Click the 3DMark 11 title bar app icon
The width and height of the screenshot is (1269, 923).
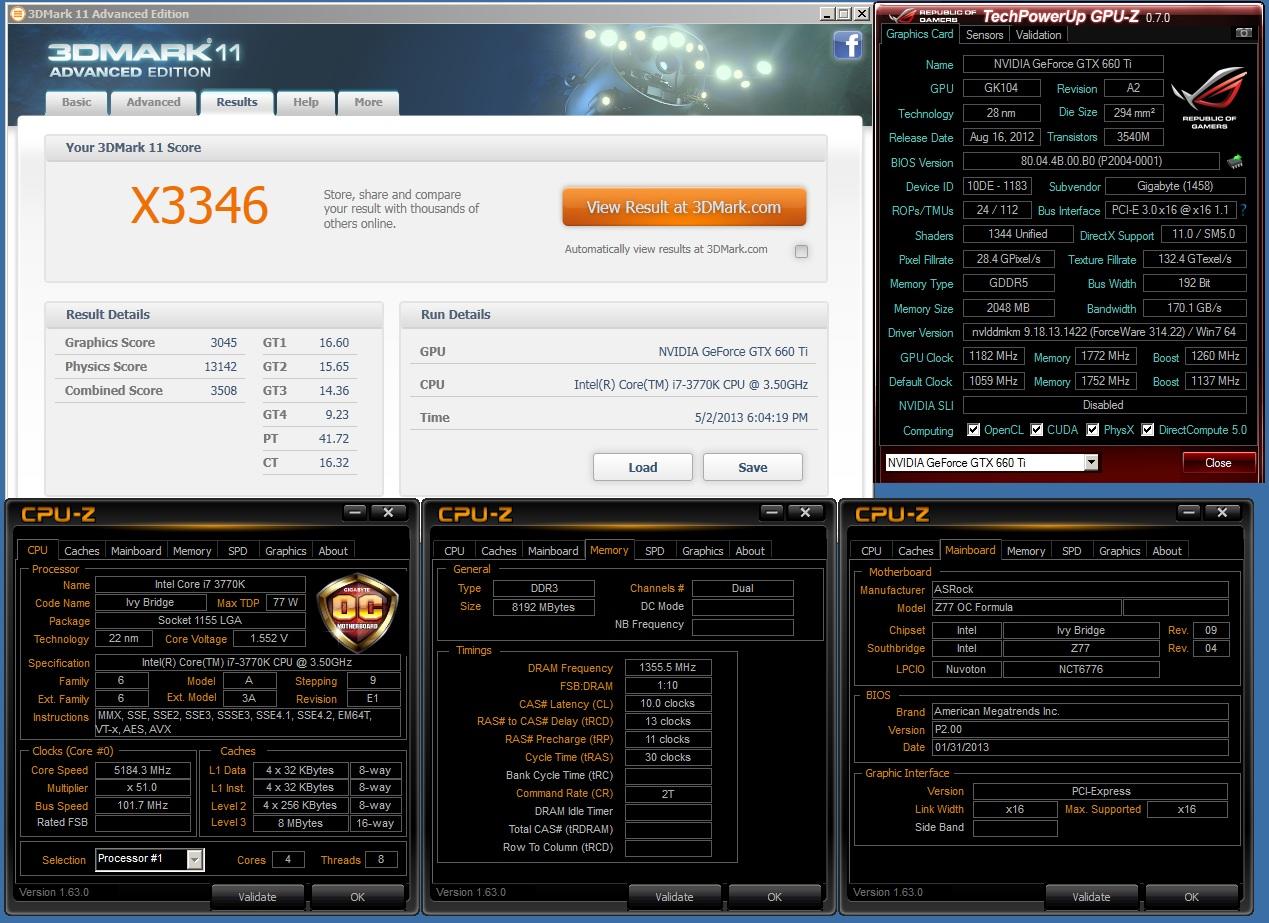(x=16, y=14)
